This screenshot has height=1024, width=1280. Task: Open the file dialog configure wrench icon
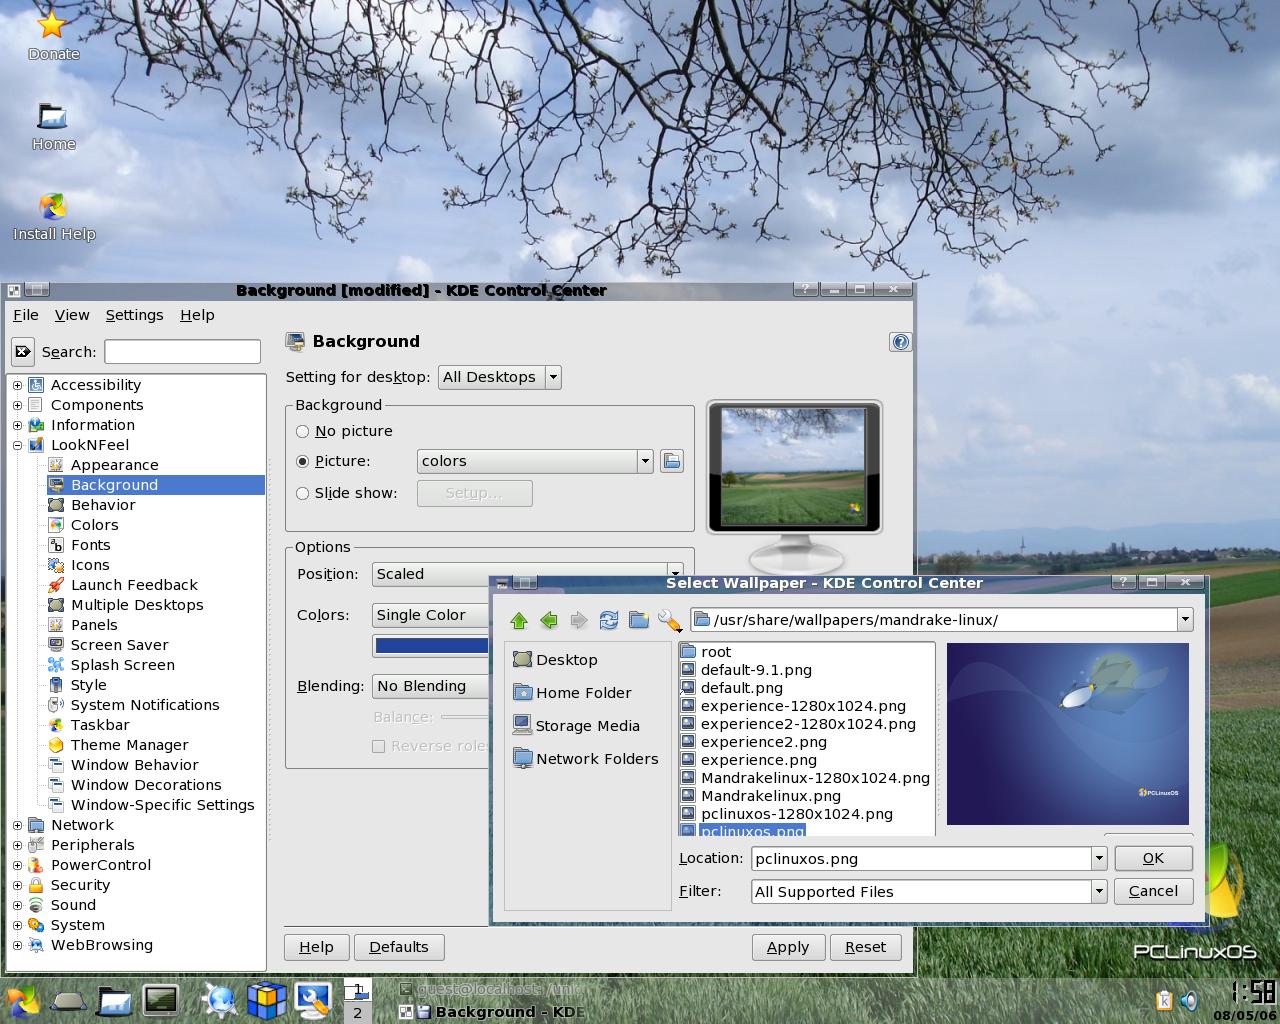coord(669,621)
